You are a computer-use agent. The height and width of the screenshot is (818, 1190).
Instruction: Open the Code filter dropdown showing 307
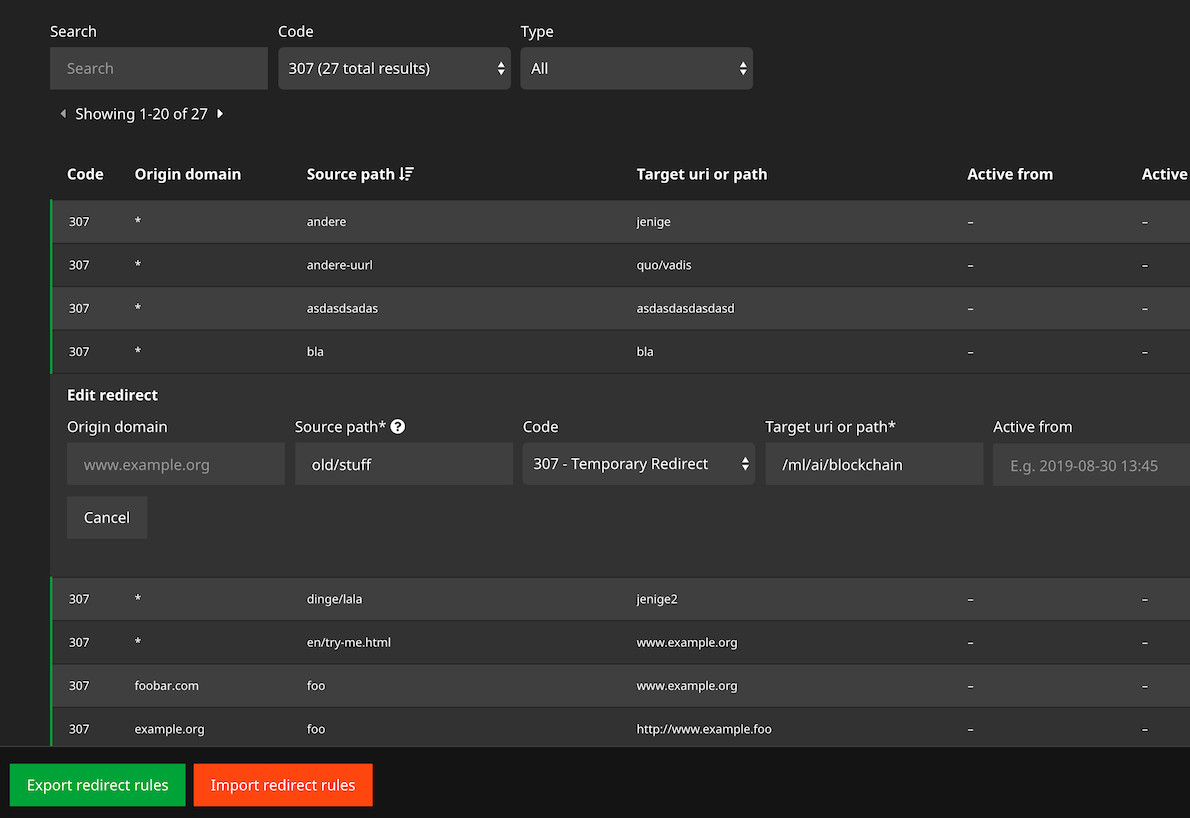pyautogui.click(x=394, y=68)
